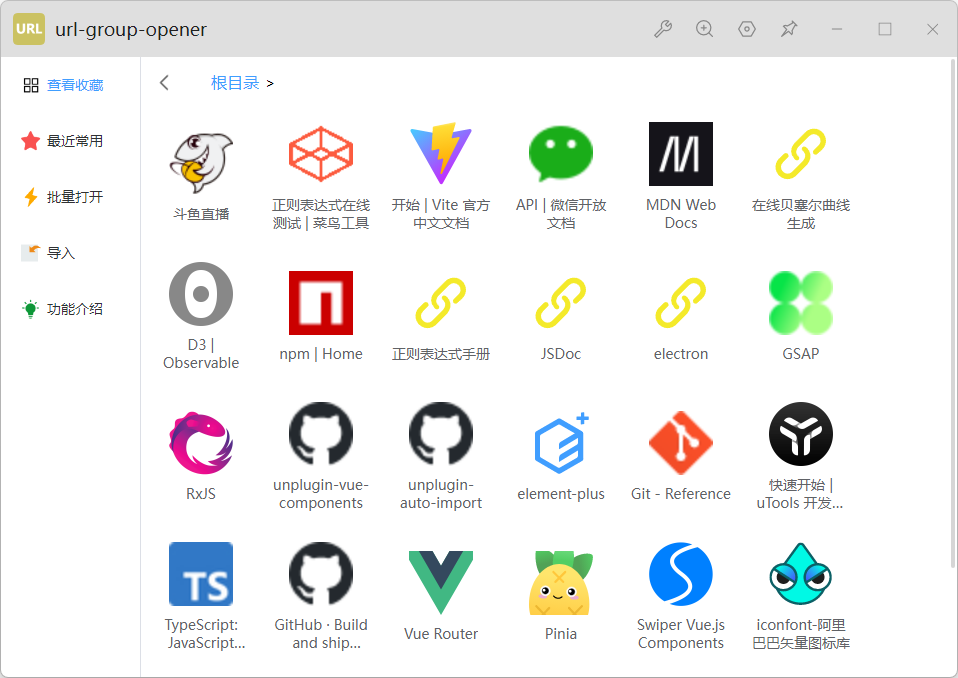Open the 斗鱼直播 bookmark icon
958x678 pixels.
[201, 162]
